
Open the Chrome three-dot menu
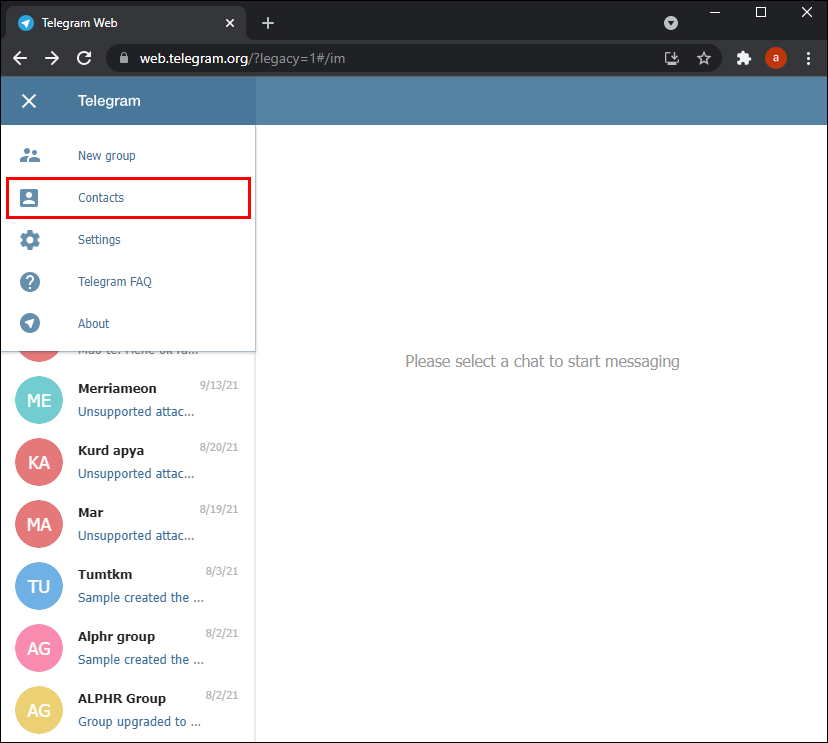pyautogui.click(x=809, y=58)
